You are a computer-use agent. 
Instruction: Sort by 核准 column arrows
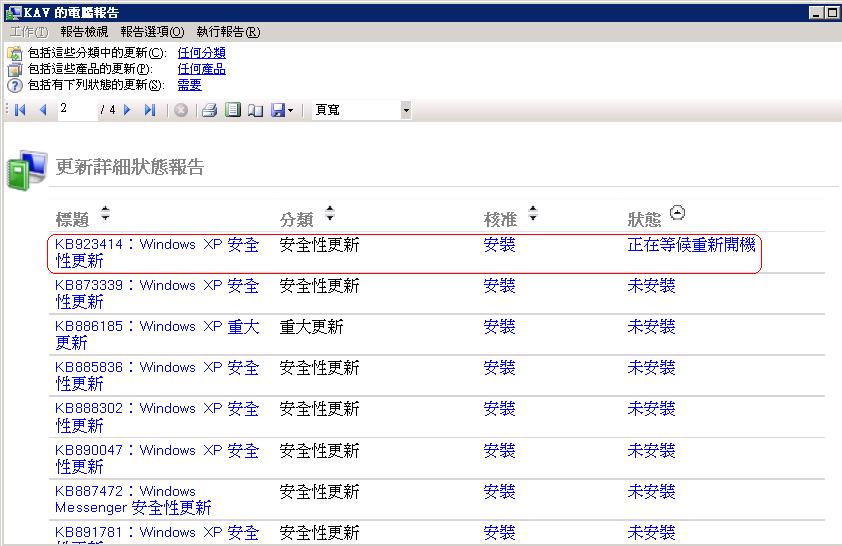point(532,213)
